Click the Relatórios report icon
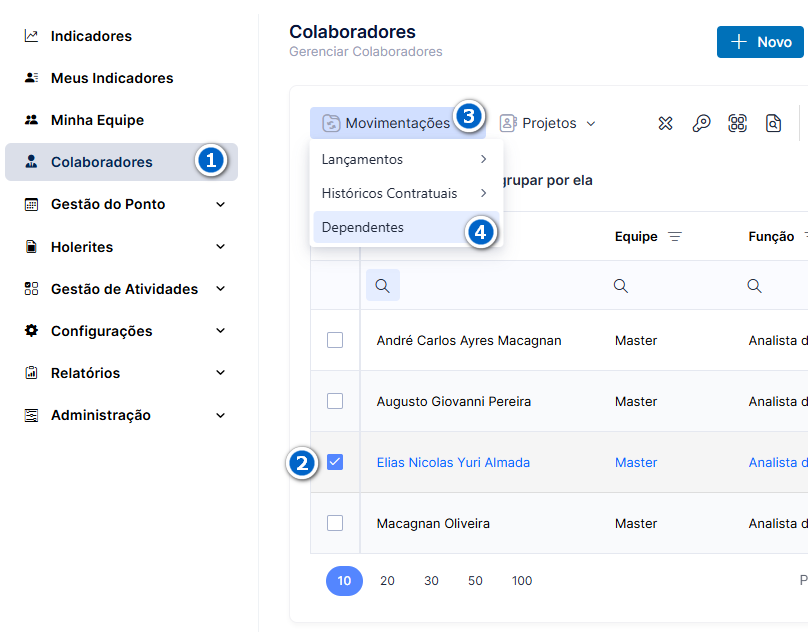The width and height of the screenshot is (808, 639). point(31,373)
